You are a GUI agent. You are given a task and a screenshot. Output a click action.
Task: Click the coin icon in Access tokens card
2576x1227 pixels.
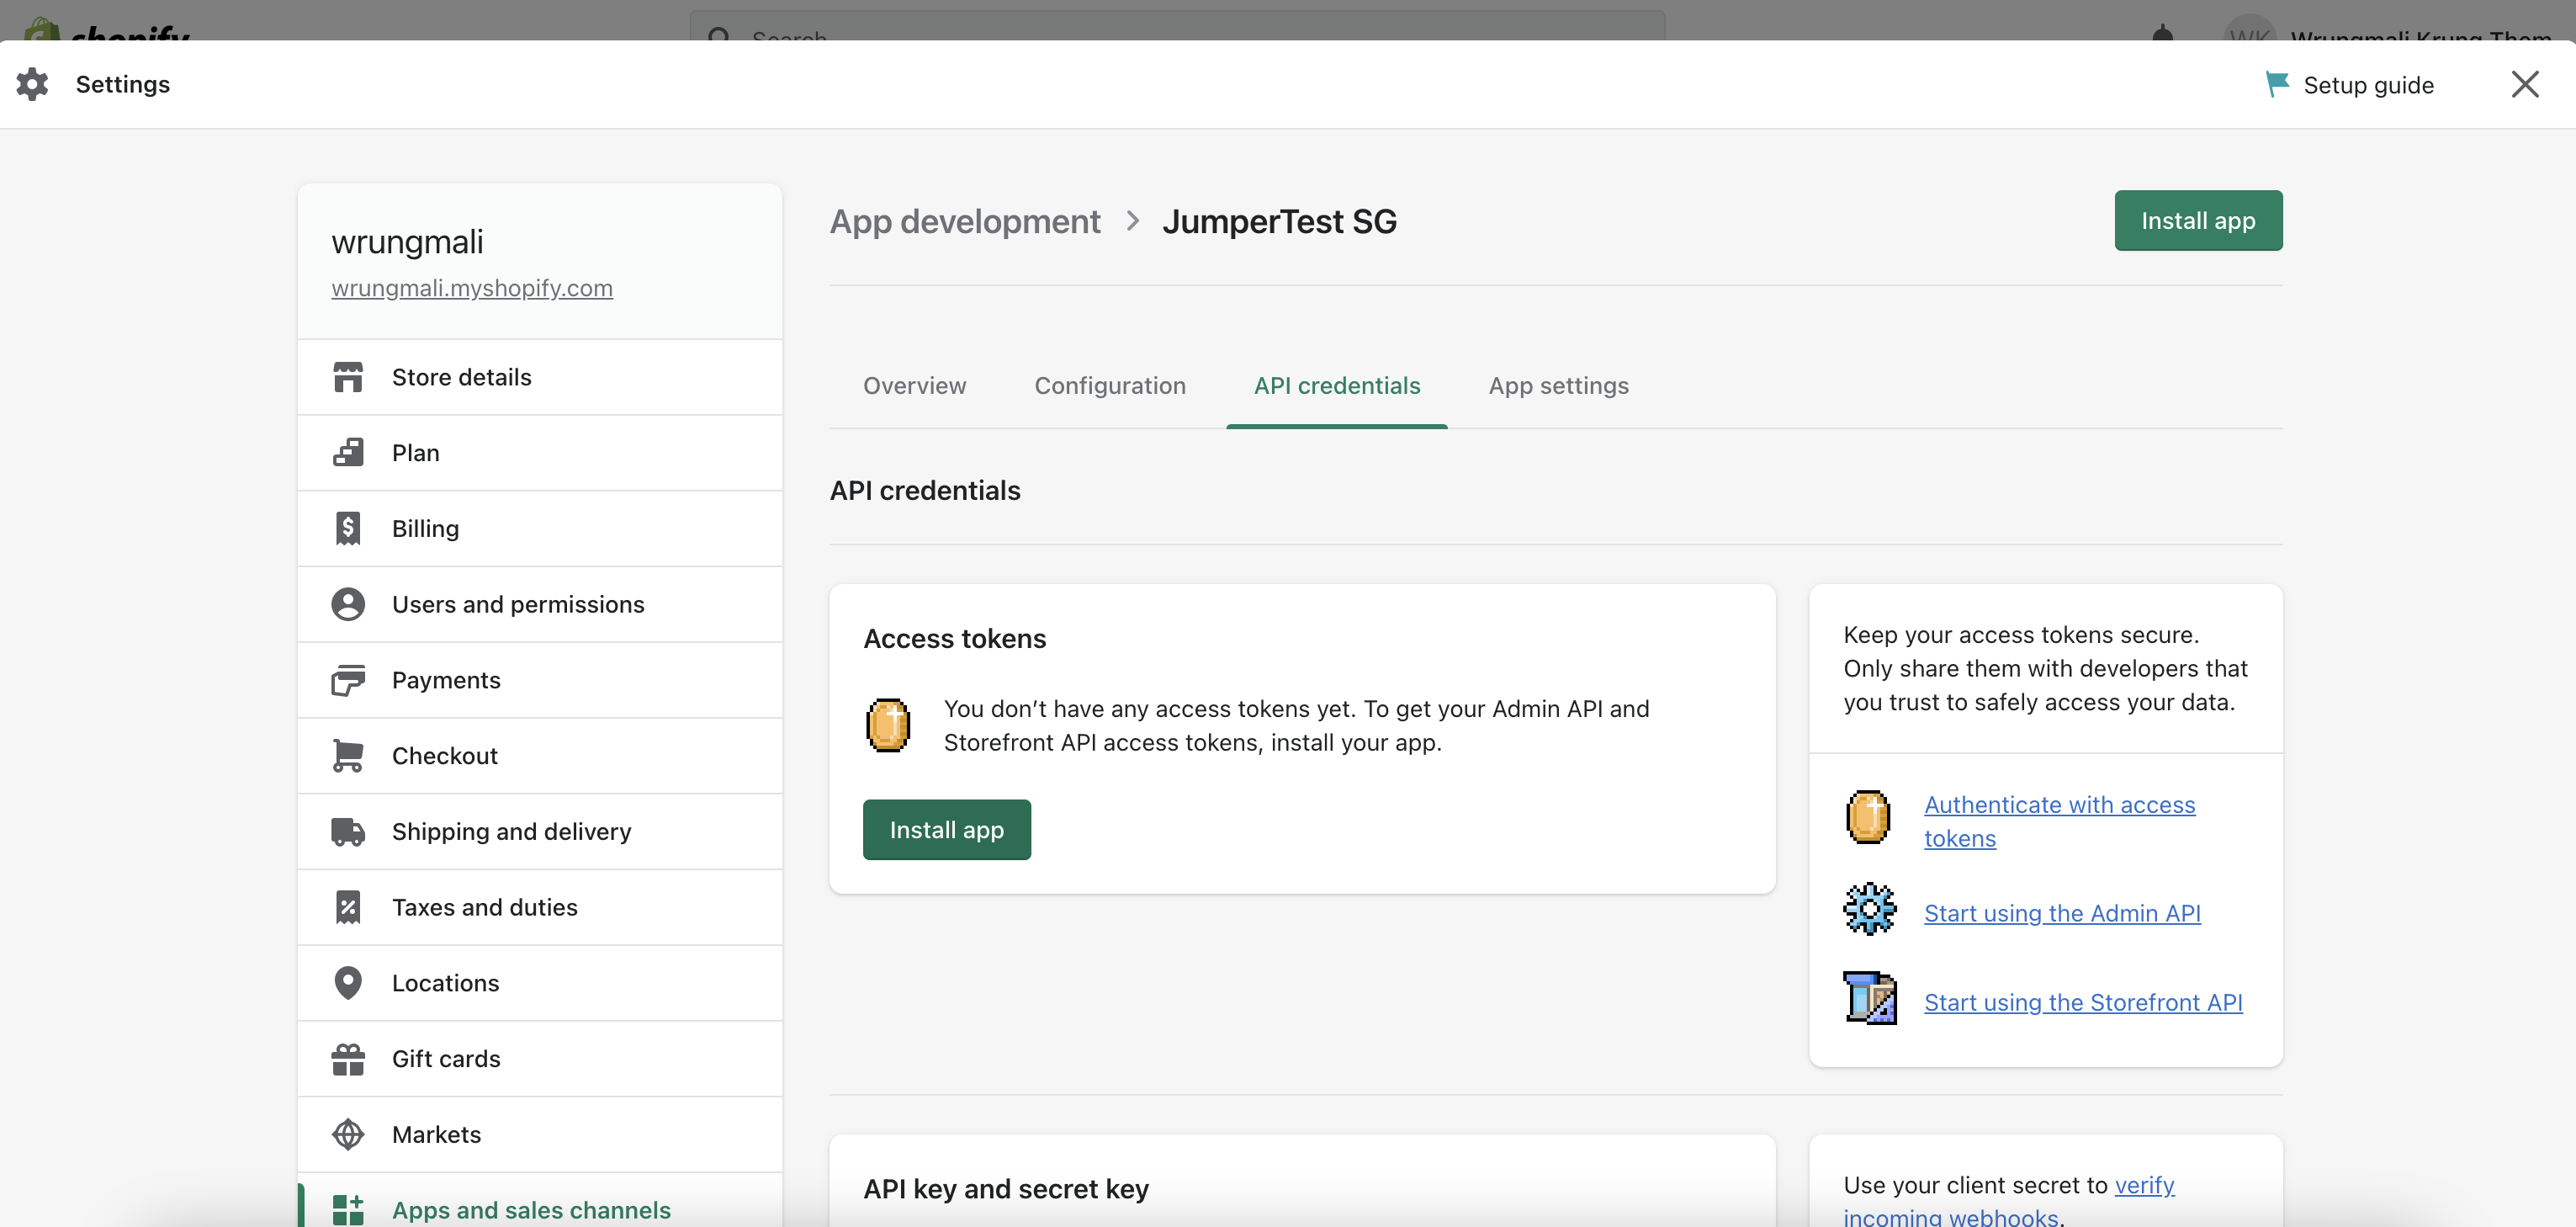(888, 725)
